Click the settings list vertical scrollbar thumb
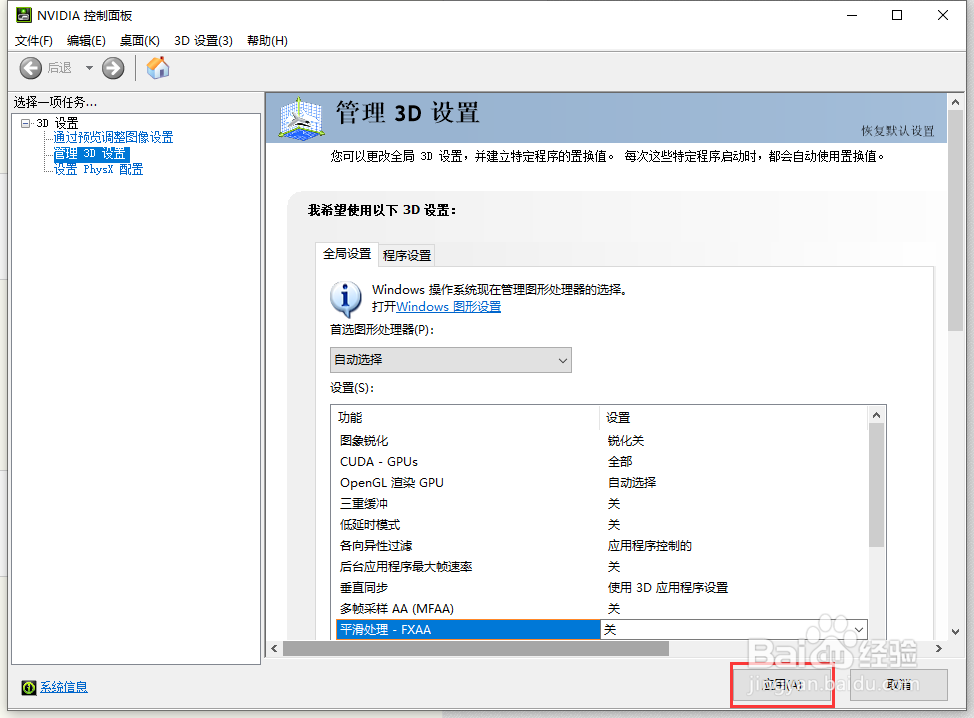 876,485
